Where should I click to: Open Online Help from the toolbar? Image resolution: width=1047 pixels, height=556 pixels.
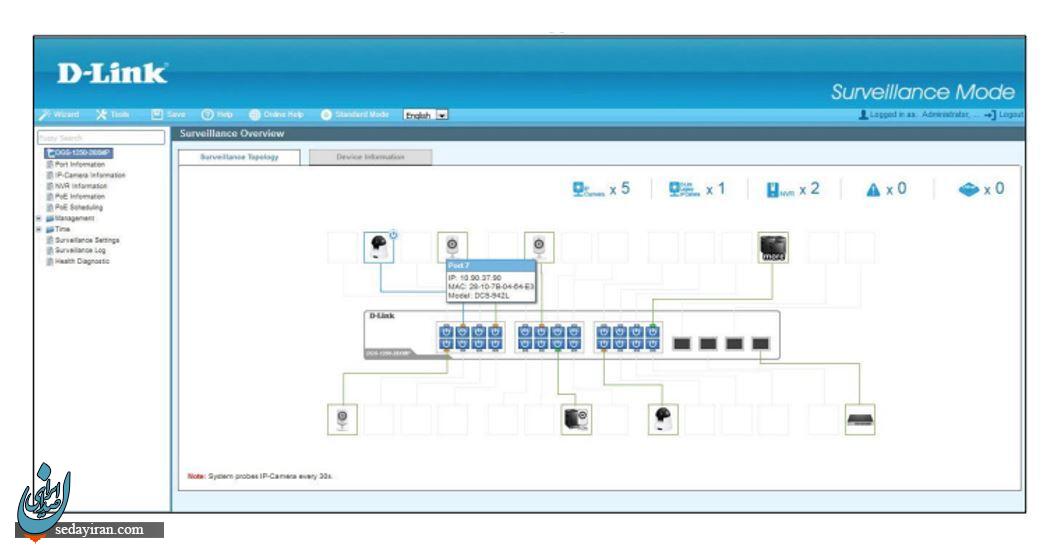point(276,115)
